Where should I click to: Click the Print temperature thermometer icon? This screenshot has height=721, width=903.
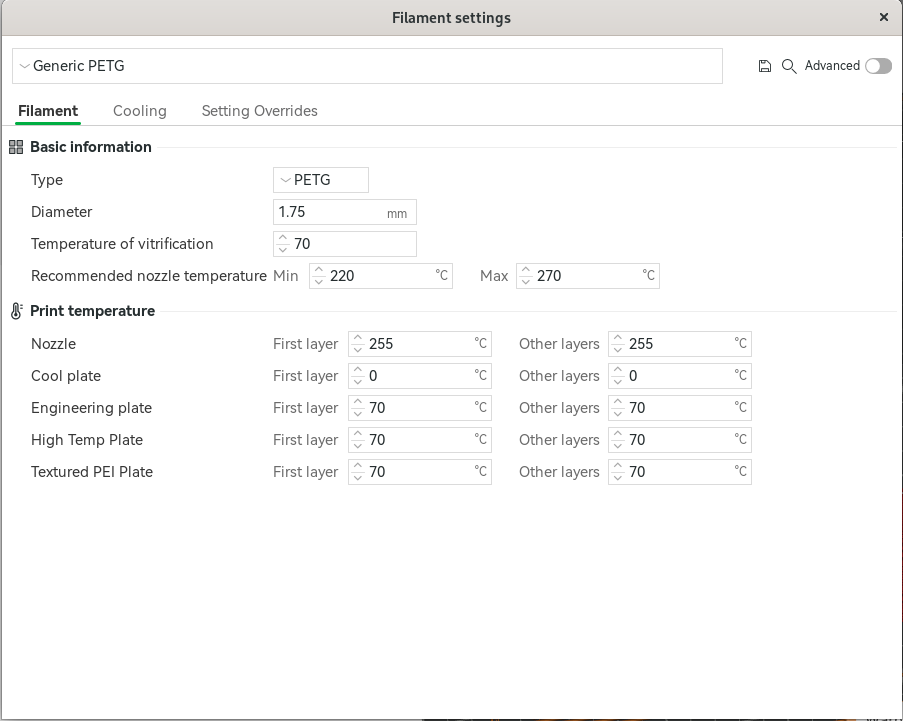pyautogui.click(x=16, y=311)
